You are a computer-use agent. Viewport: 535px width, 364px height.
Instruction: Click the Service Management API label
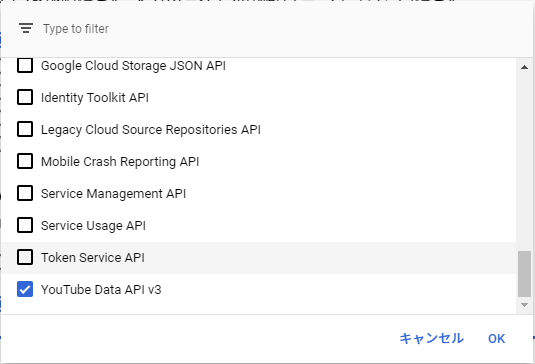[114, 194]
